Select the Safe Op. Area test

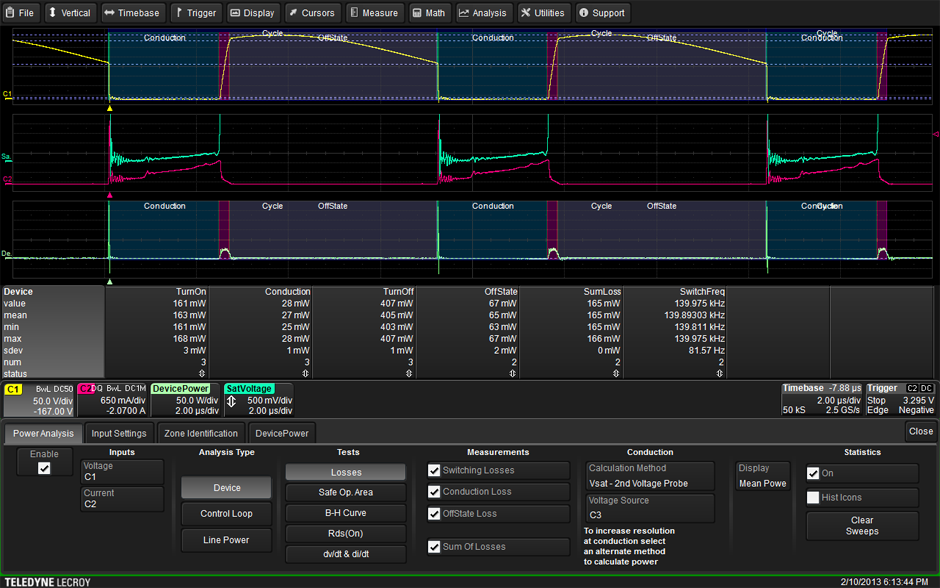pyautogui.click(x=345, y=492)
